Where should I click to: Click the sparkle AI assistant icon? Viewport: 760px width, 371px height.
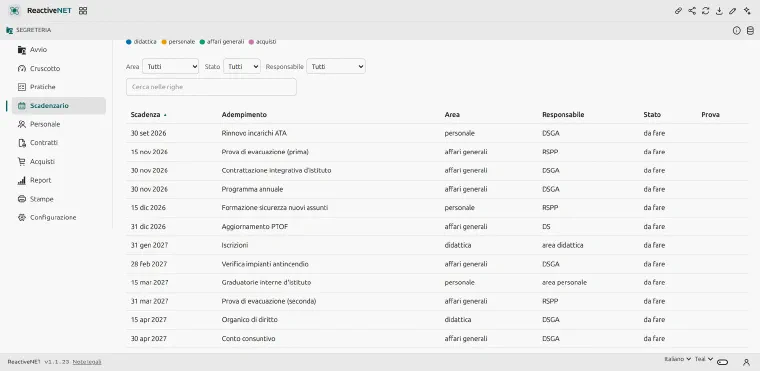click(747, 11)
